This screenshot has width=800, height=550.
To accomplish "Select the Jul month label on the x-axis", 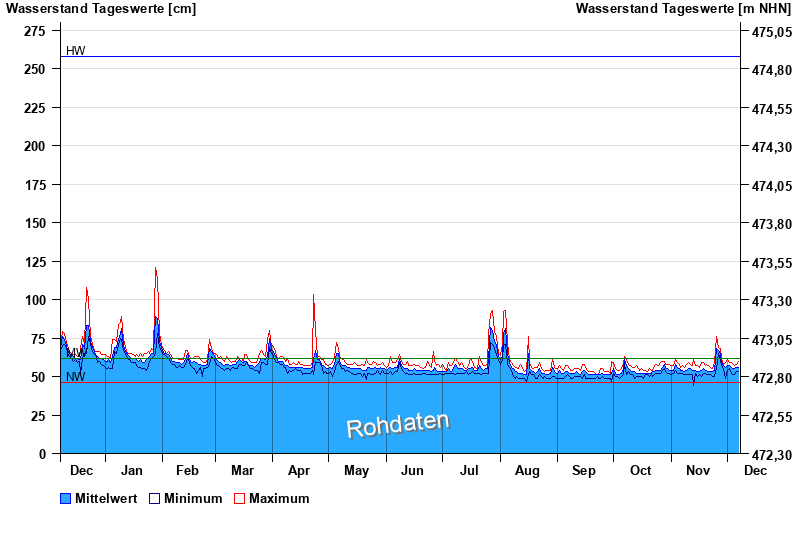I will pyautogui.click(x=470, y=470).
